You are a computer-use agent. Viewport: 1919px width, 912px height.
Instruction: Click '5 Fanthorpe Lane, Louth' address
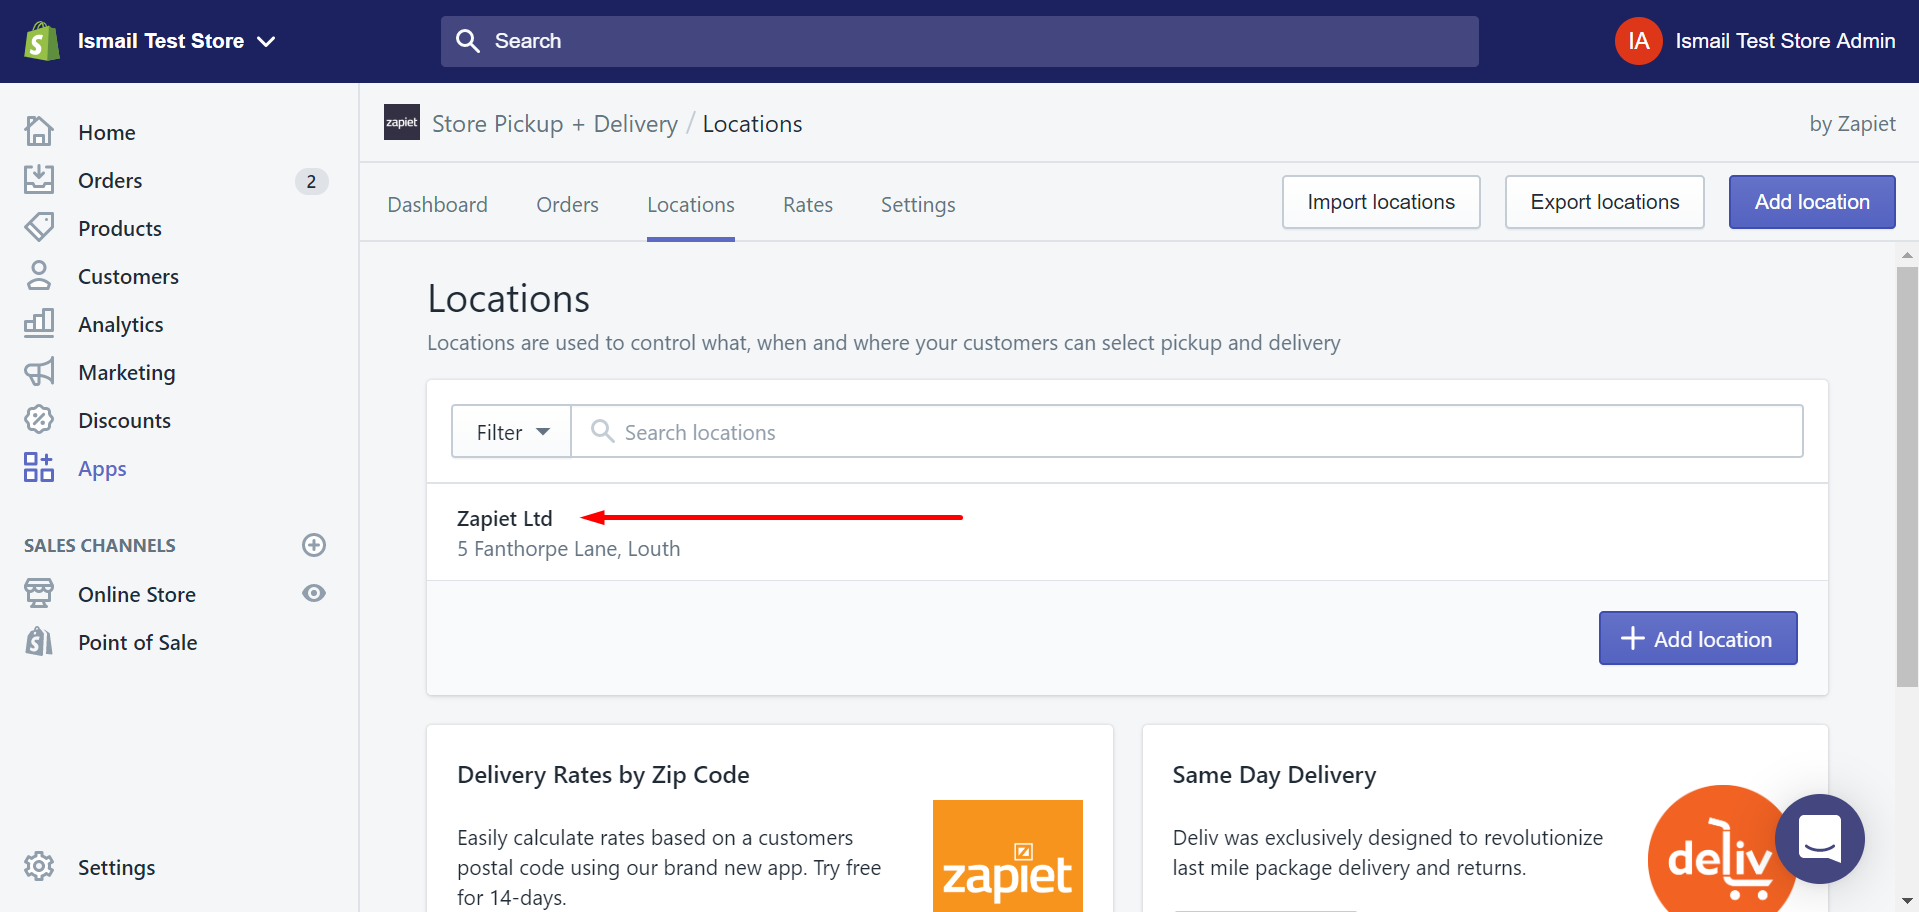tap(568, 548)
